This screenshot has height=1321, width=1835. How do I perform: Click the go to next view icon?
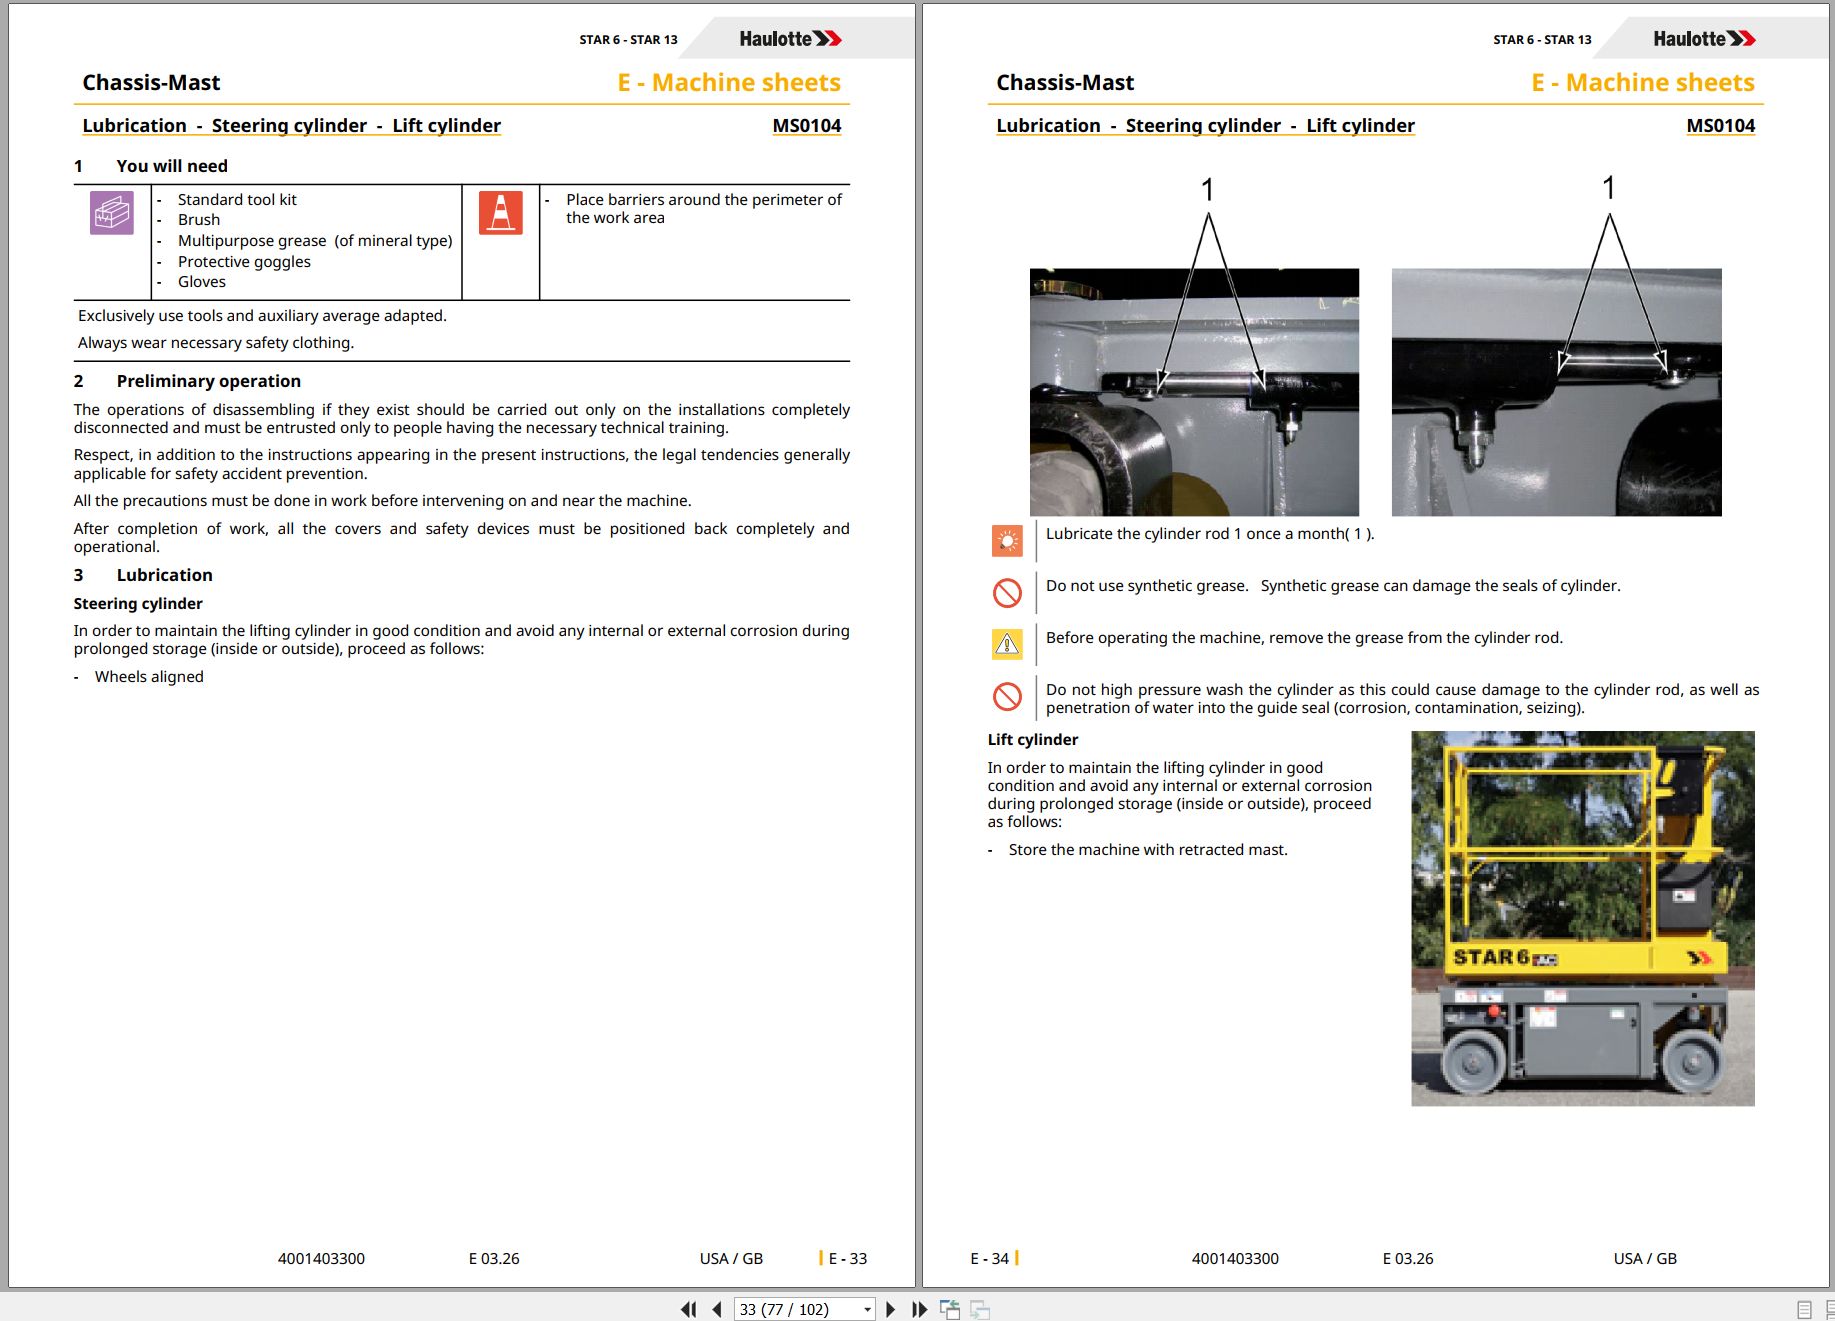click(x=980, y=1309)
